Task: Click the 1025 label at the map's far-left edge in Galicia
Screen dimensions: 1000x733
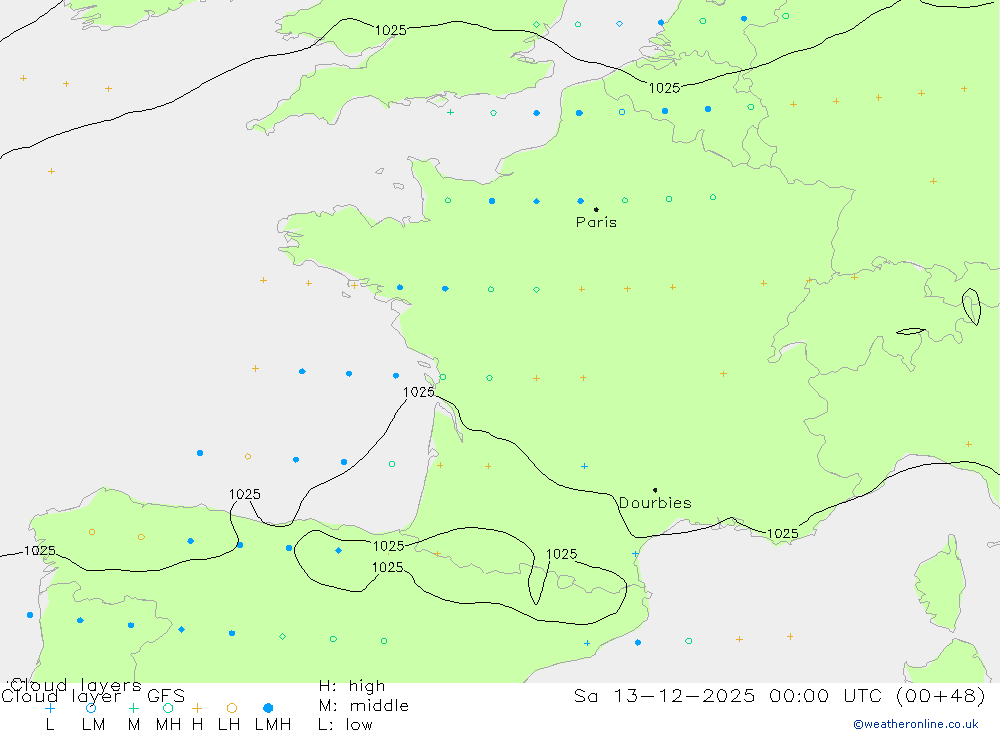Action: tap(40, 550)
